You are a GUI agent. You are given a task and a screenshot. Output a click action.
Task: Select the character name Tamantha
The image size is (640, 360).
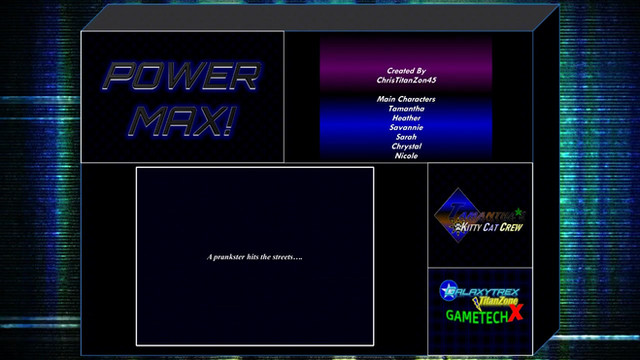point(406,109)
